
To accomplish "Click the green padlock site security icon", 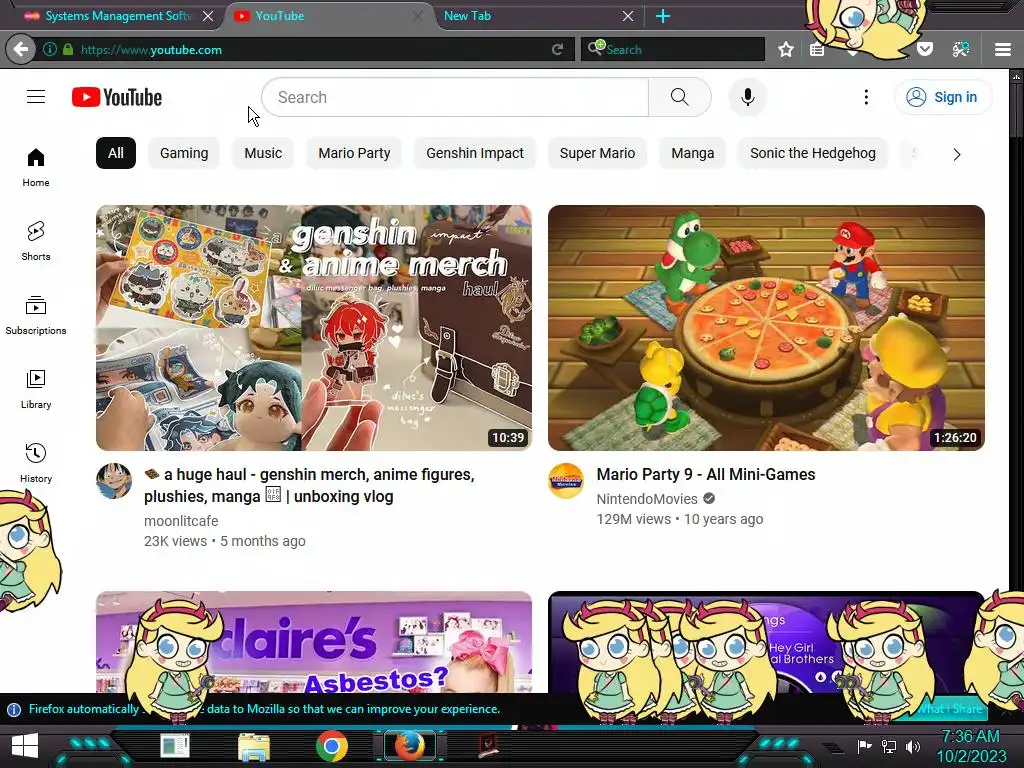I will (68, 49).
